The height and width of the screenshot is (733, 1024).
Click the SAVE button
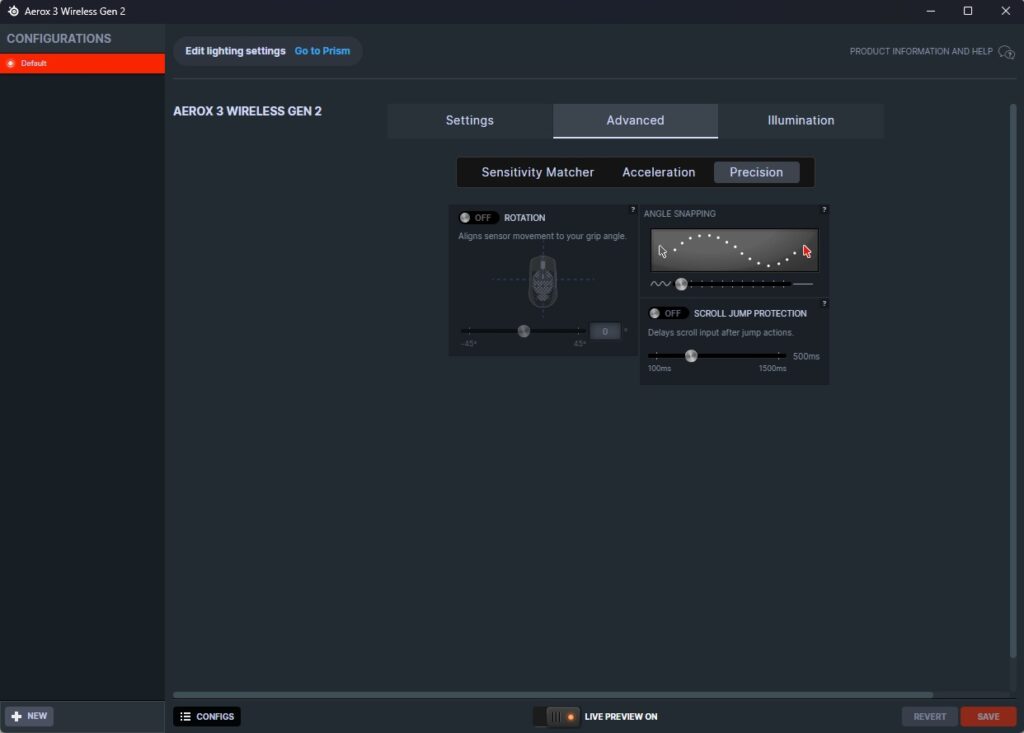(988, 717)
